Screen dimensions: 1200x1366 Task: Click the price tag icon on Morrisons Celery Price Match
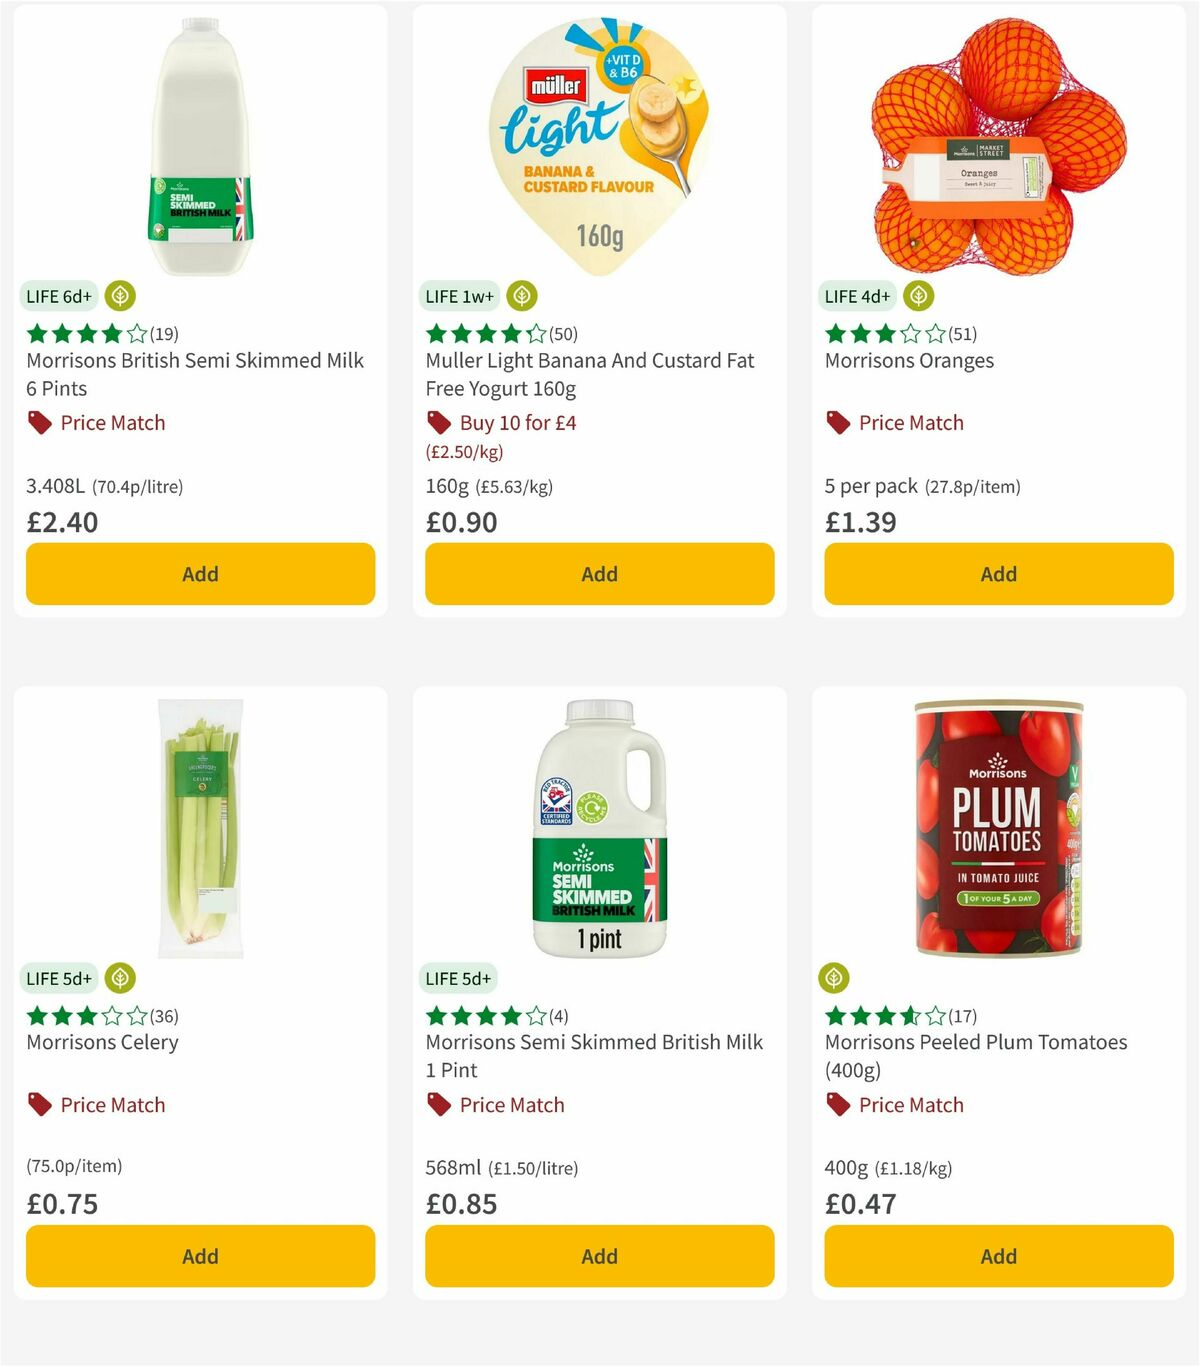(x=40, y=1104)
